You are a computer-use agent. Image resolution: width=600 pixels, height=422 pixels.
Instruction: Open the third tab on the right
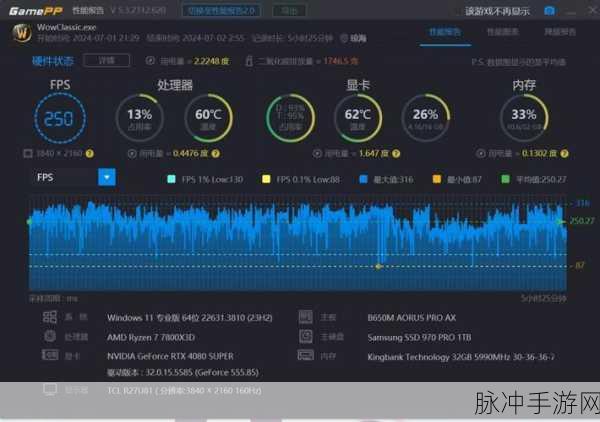pos(560,32)
